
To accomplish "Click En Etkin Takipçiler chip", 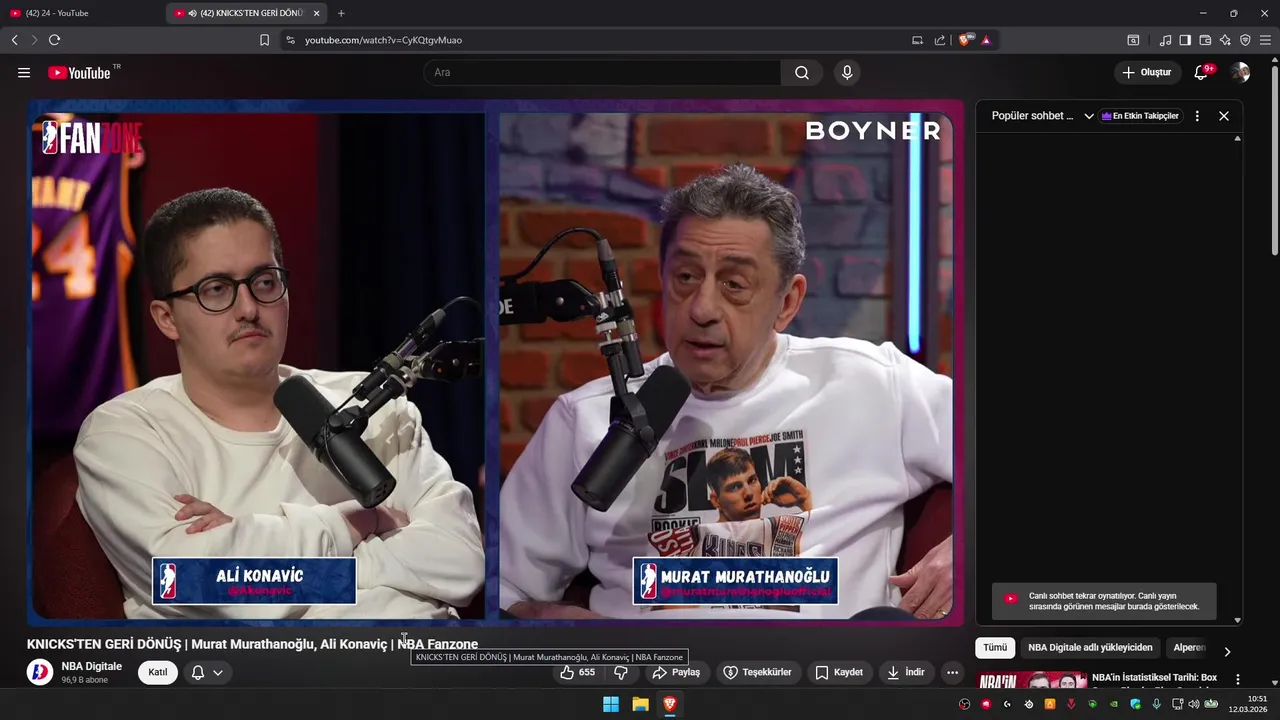I will [1140, 116].
